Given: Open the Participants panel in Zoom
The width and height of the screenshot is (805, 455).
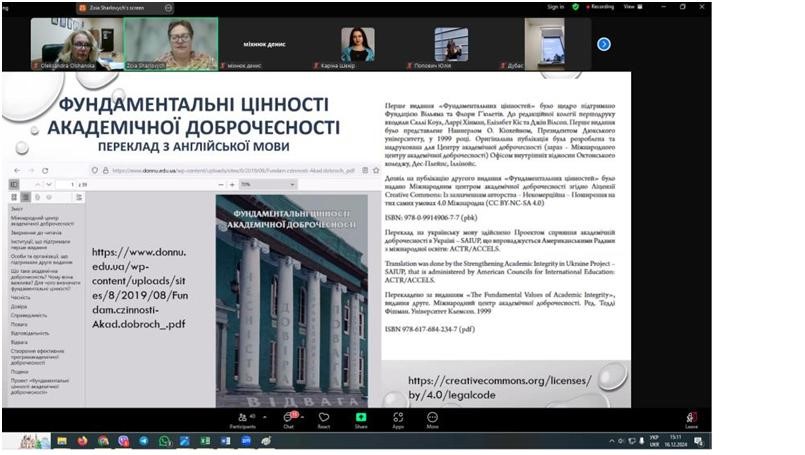Looking at the screenshot, I should pos(242,417).
